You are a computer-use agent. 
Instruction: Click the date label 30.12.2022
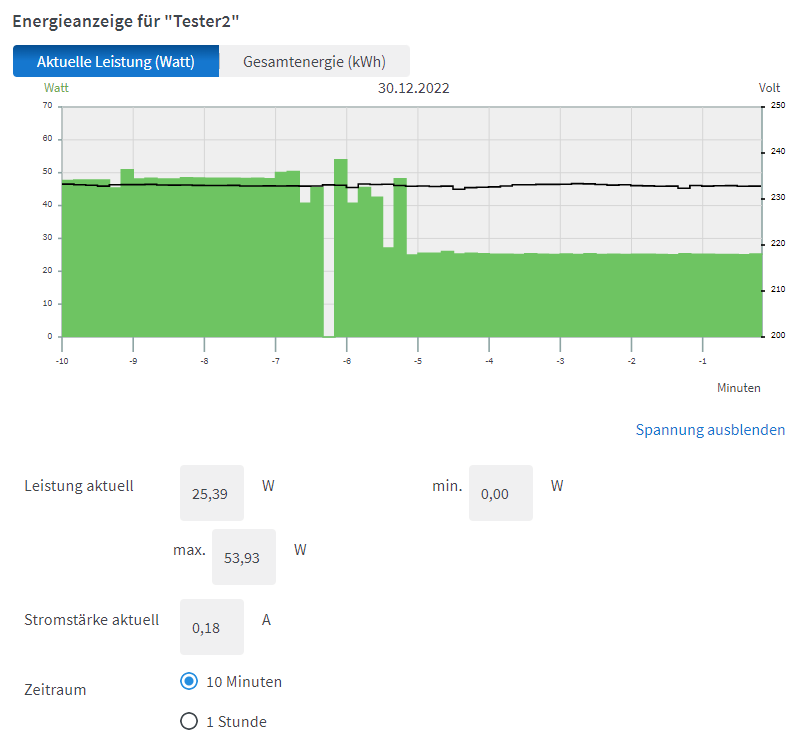point(413,88)
